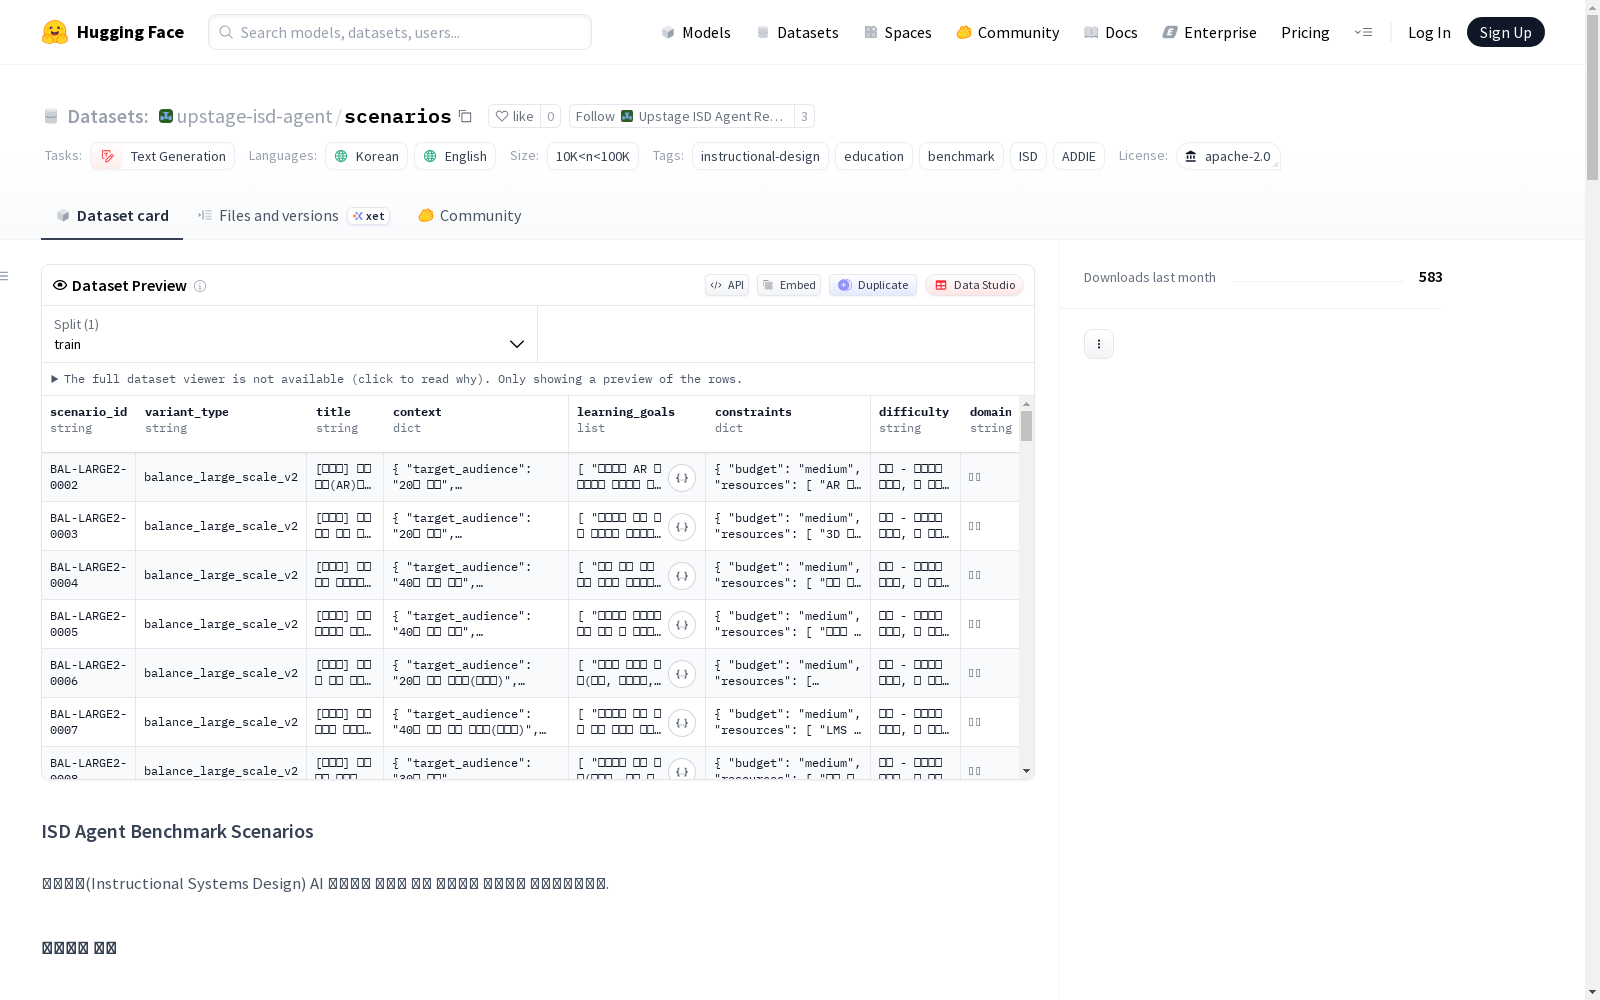Click the benchmark tag
The height and width of the screenshot is (1000, 1600).
(961, 156)
